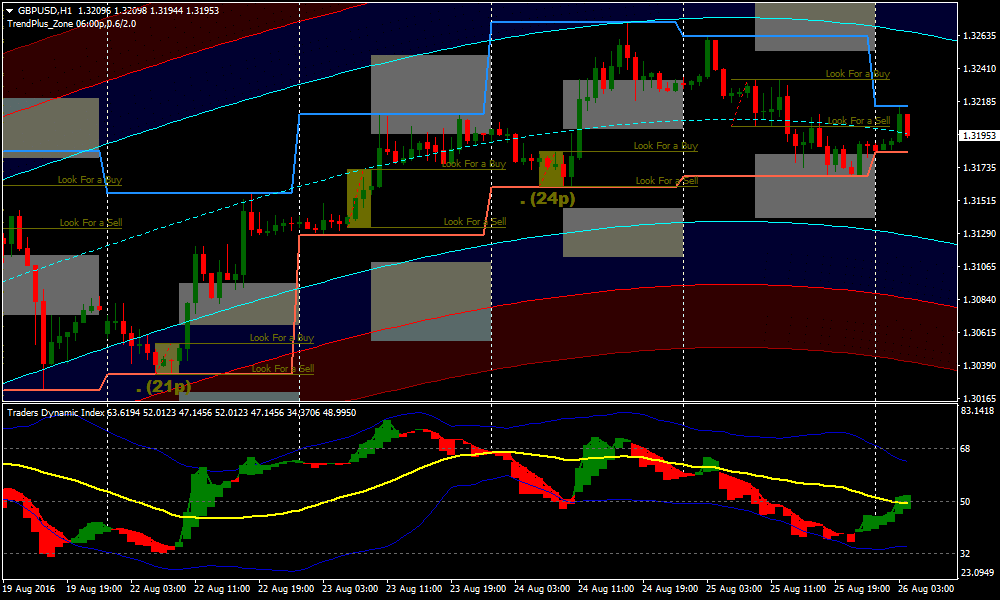Click the 26 Aug 03:00 time axis label

928,589
